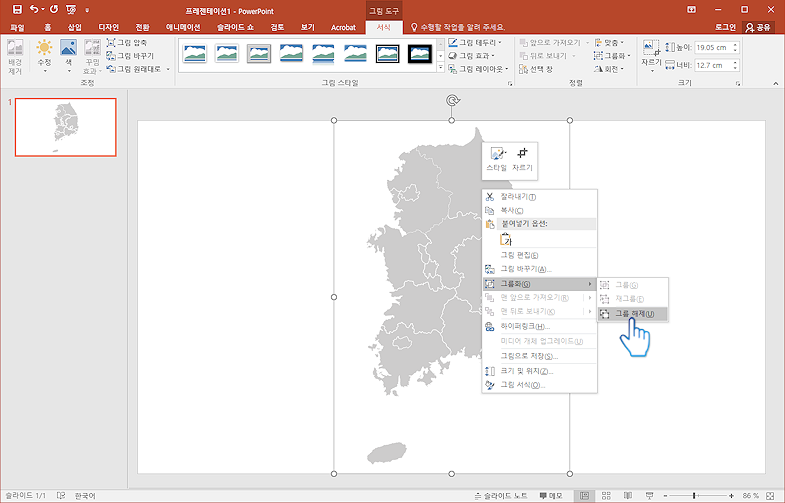
Task: Click the 높이 (height) input field
Action: tap(713, 48)
